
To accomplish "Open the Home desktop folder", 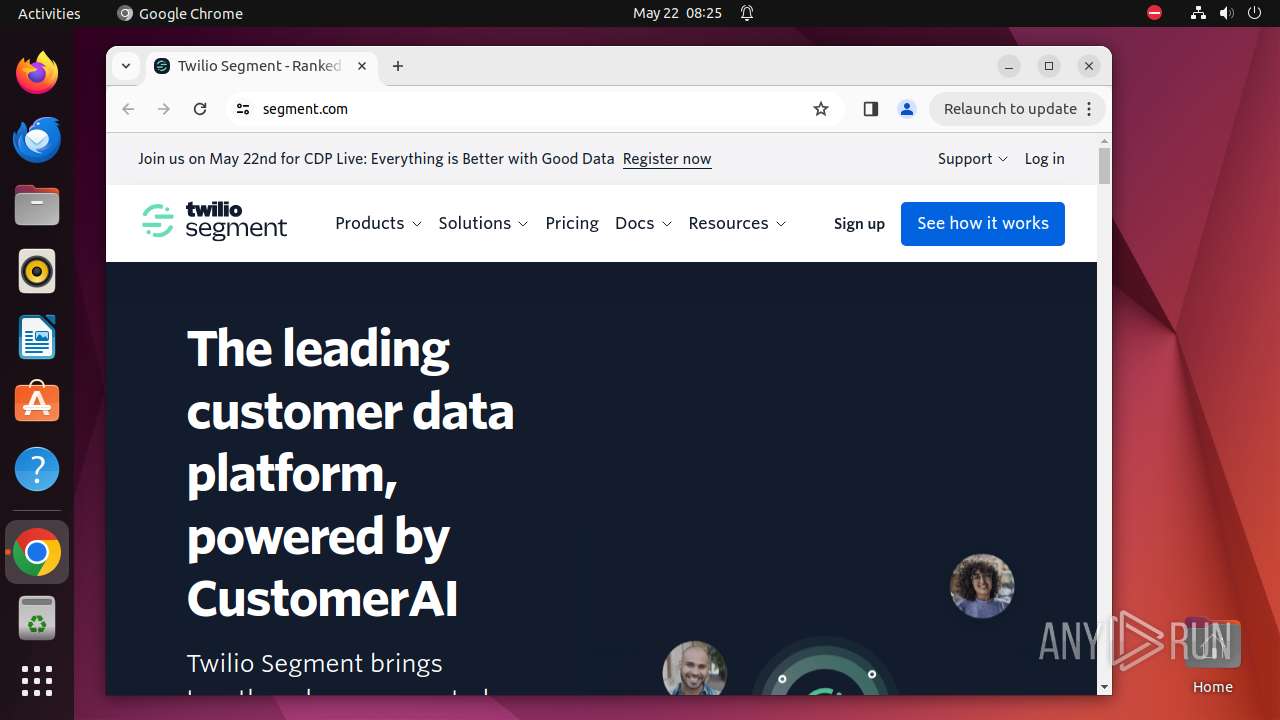I will click(x=1212, y=656).
